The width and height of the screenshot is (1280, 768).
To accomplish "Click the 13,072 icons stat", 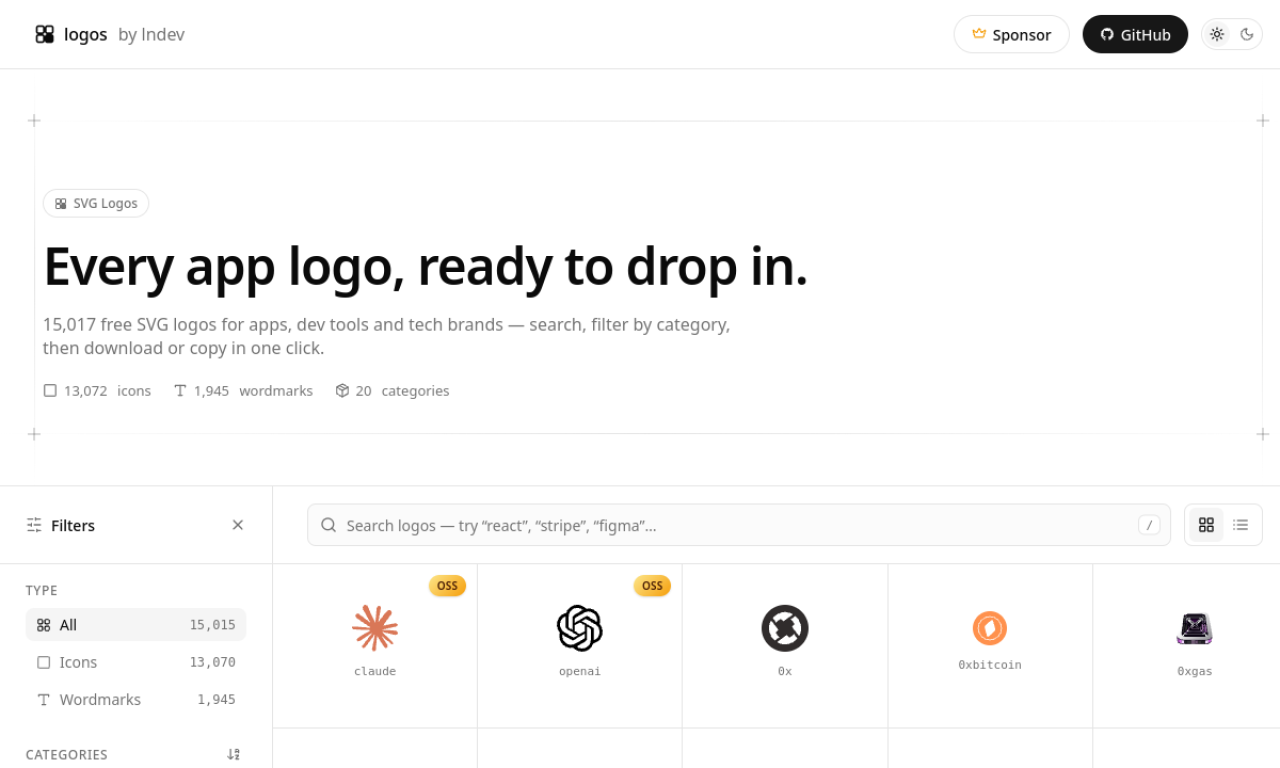I will [x=97, y=391].
